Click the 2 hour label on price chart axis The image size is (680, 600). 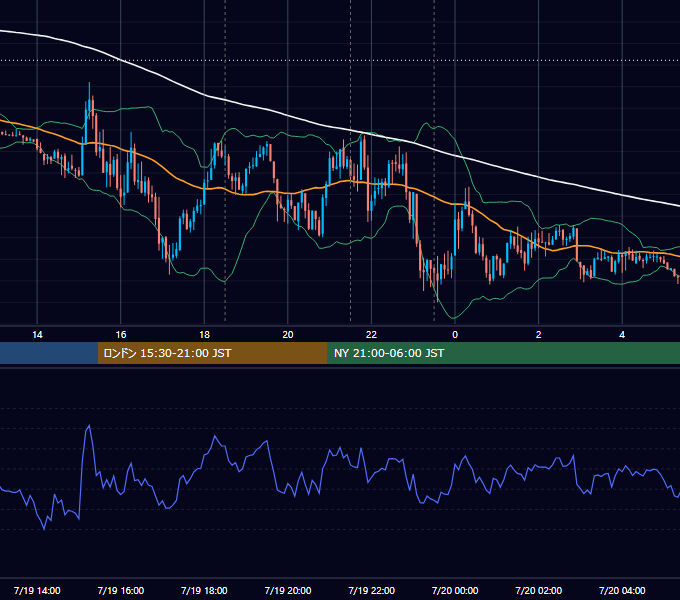point(539,335)
